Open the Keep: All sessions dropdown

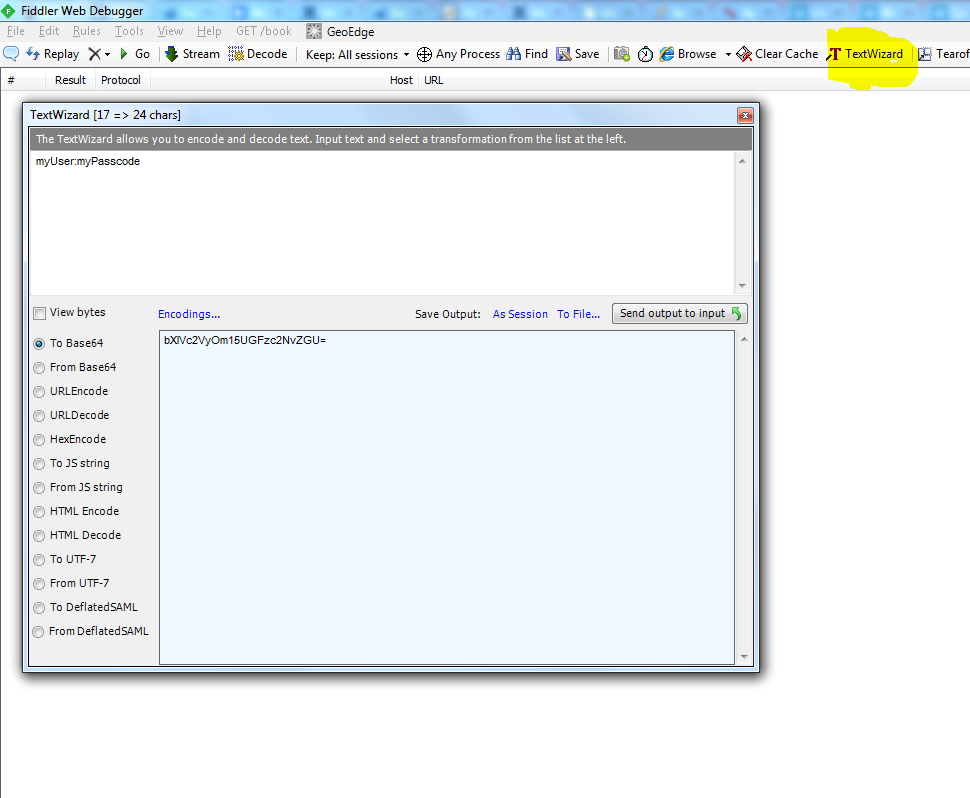pyautogui.click(x=358, y=54)
